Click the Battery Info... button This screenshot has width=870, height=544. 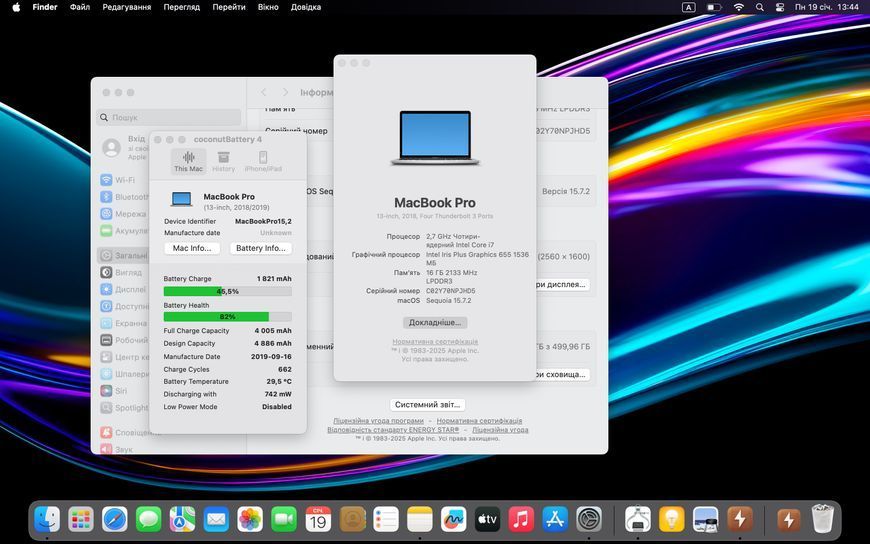pos(261,248)
